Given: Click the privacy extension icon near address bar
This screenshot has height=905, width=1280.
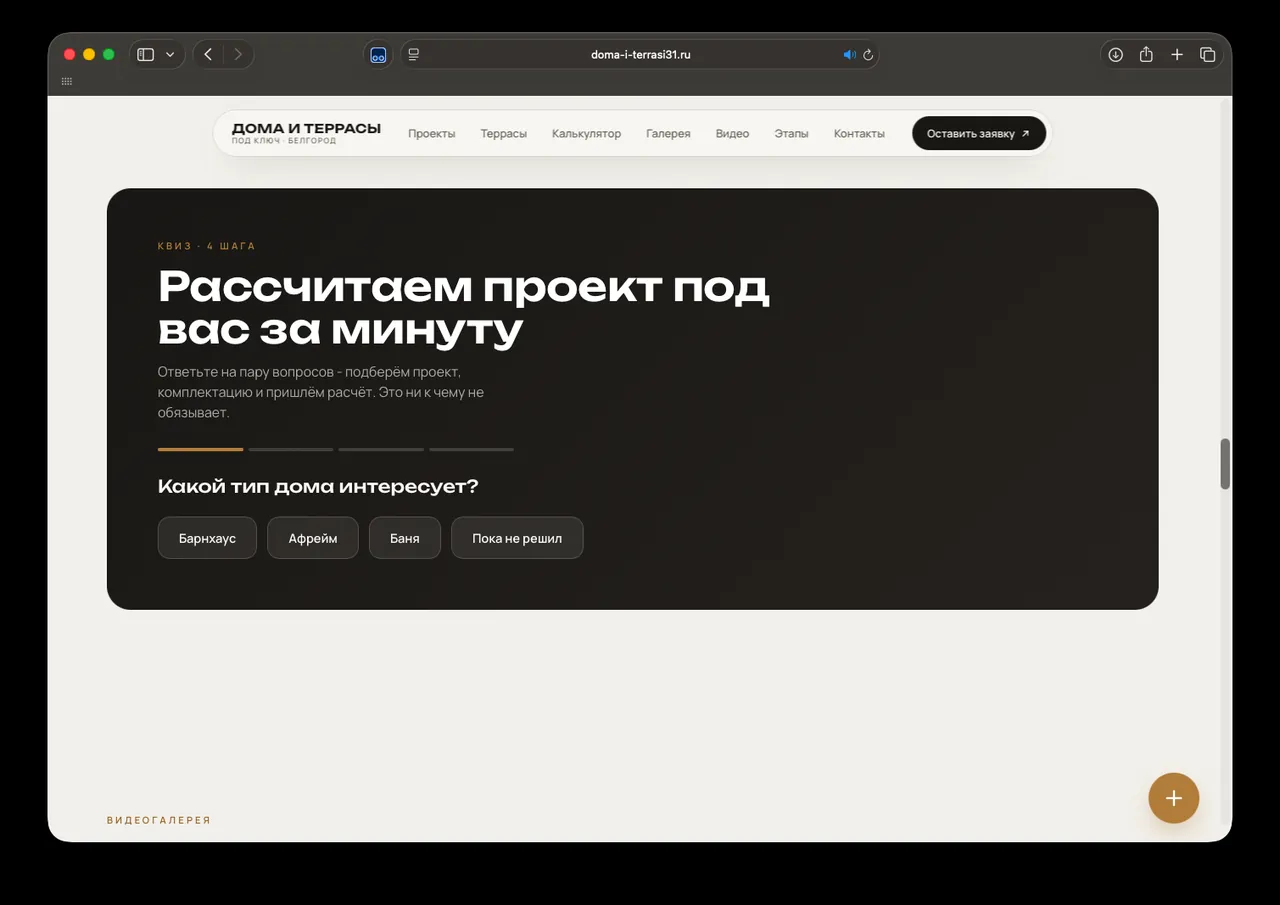Looking at the screenshot, I should (378, 55).
